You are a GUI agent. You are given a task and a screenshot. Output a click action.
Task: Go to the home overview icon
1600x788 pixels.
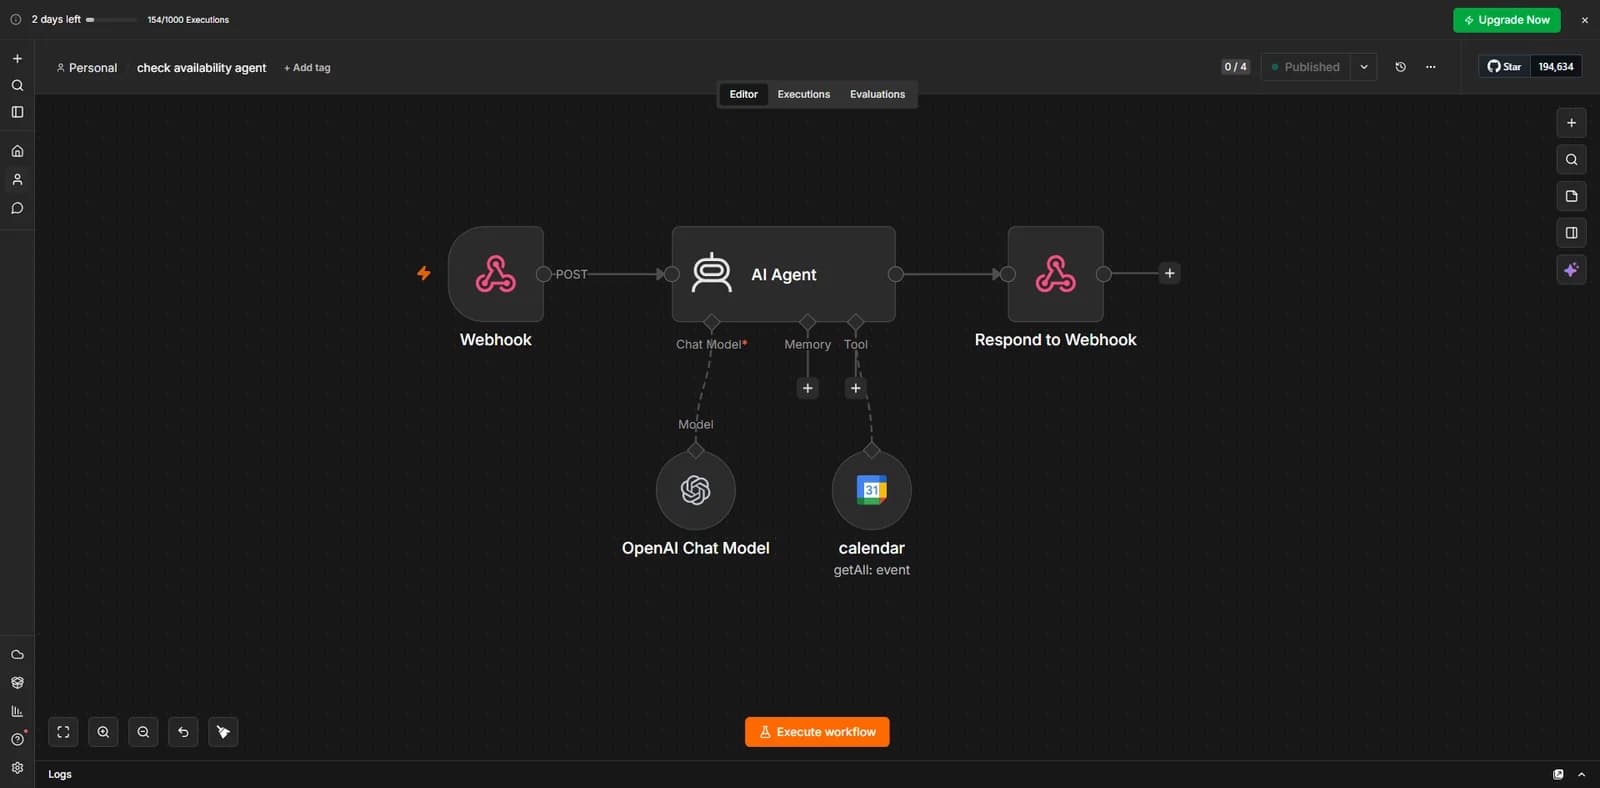pos(17,151)
